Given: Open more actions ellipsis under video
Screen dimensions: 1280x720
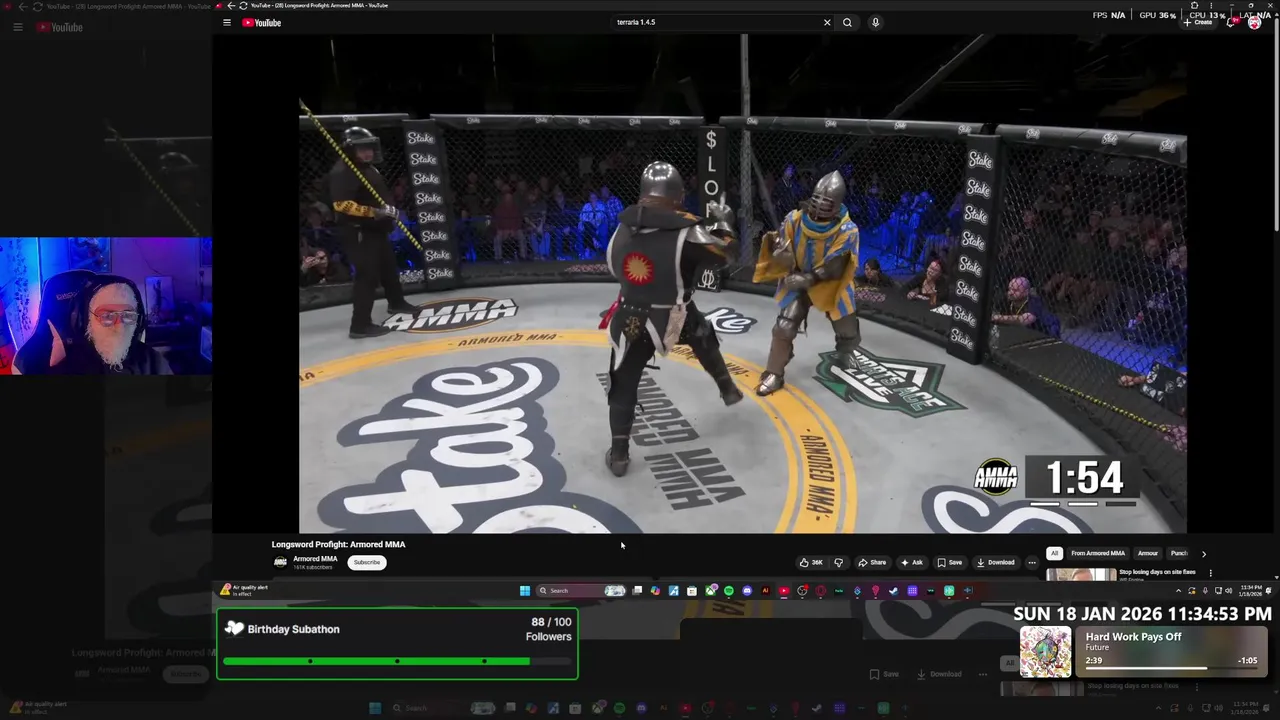Looking at the screenshot, I should point(1032,562).
